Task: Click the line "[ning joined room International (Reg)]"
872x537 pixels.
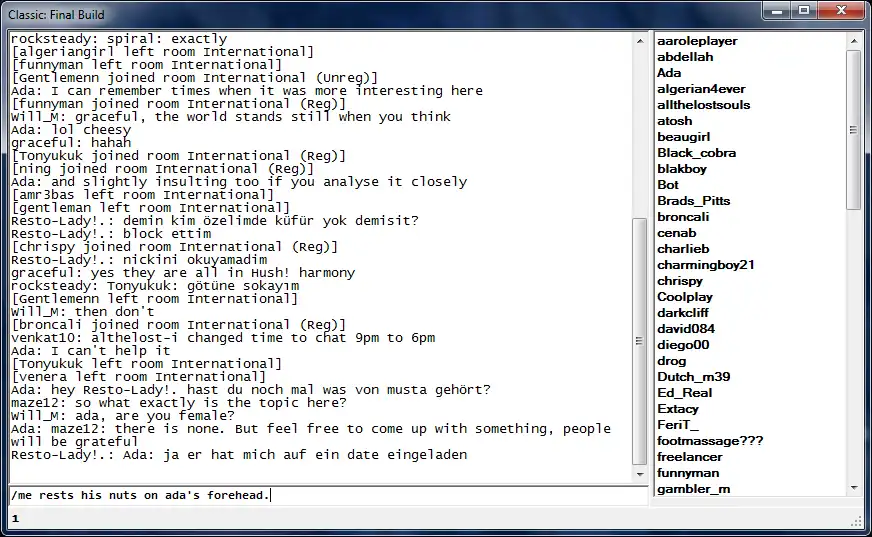Action: point(162,169)
